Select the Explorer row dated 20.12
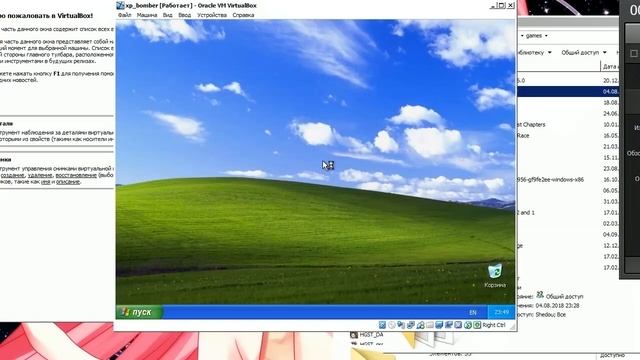Screen dimensions: 640x360 point(568,80)
